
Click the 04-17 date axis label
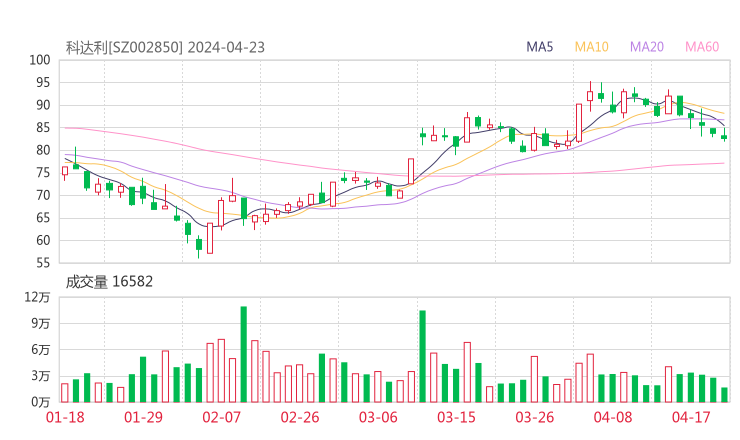(691, 417)
